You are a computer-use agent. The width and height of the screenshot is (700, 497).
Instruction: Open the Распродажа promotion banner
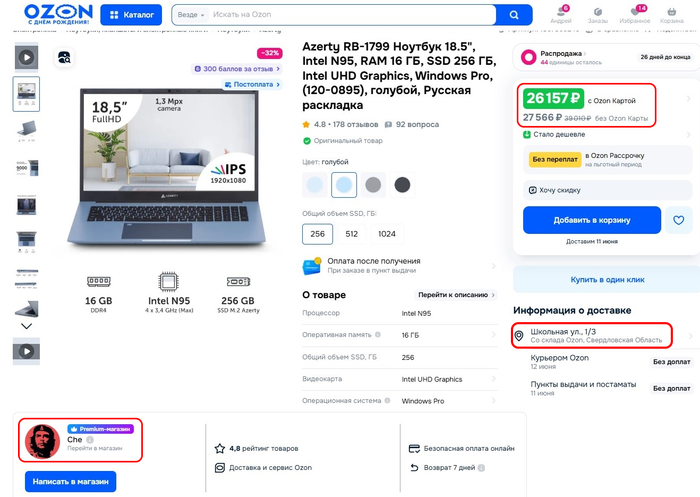coord(606,57)
